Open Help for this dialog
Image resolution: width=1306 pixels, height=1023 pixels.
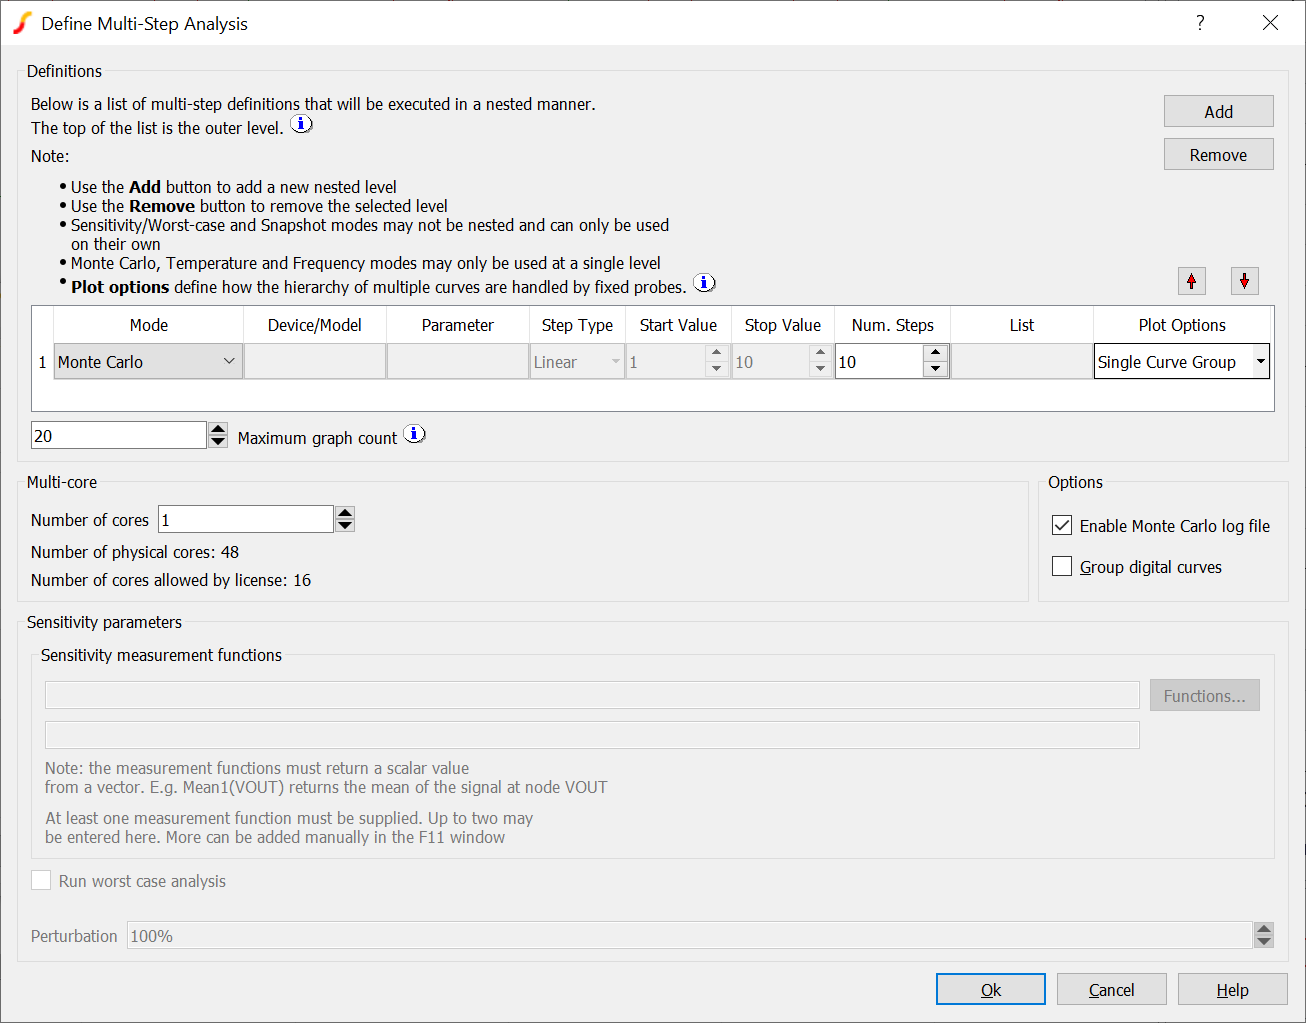[x=1232, y=990]
